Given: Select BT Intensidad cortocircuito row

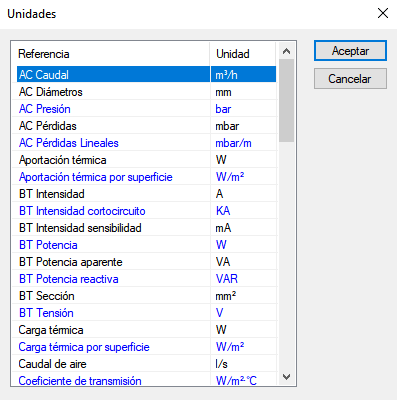Looking at the screenshot, I should point(144,210).
